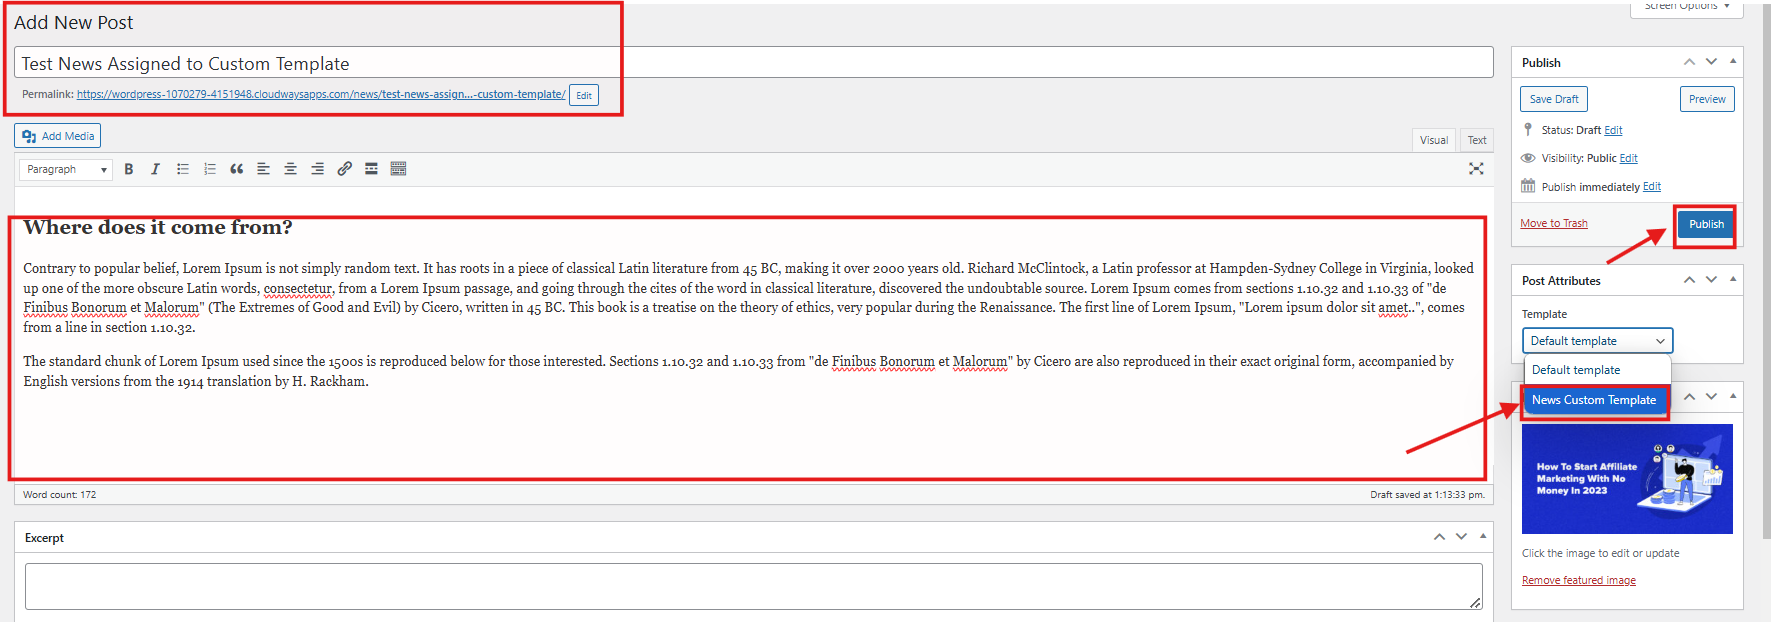
Task: Click the Visibility eye icon
Action: point(1528,158)
